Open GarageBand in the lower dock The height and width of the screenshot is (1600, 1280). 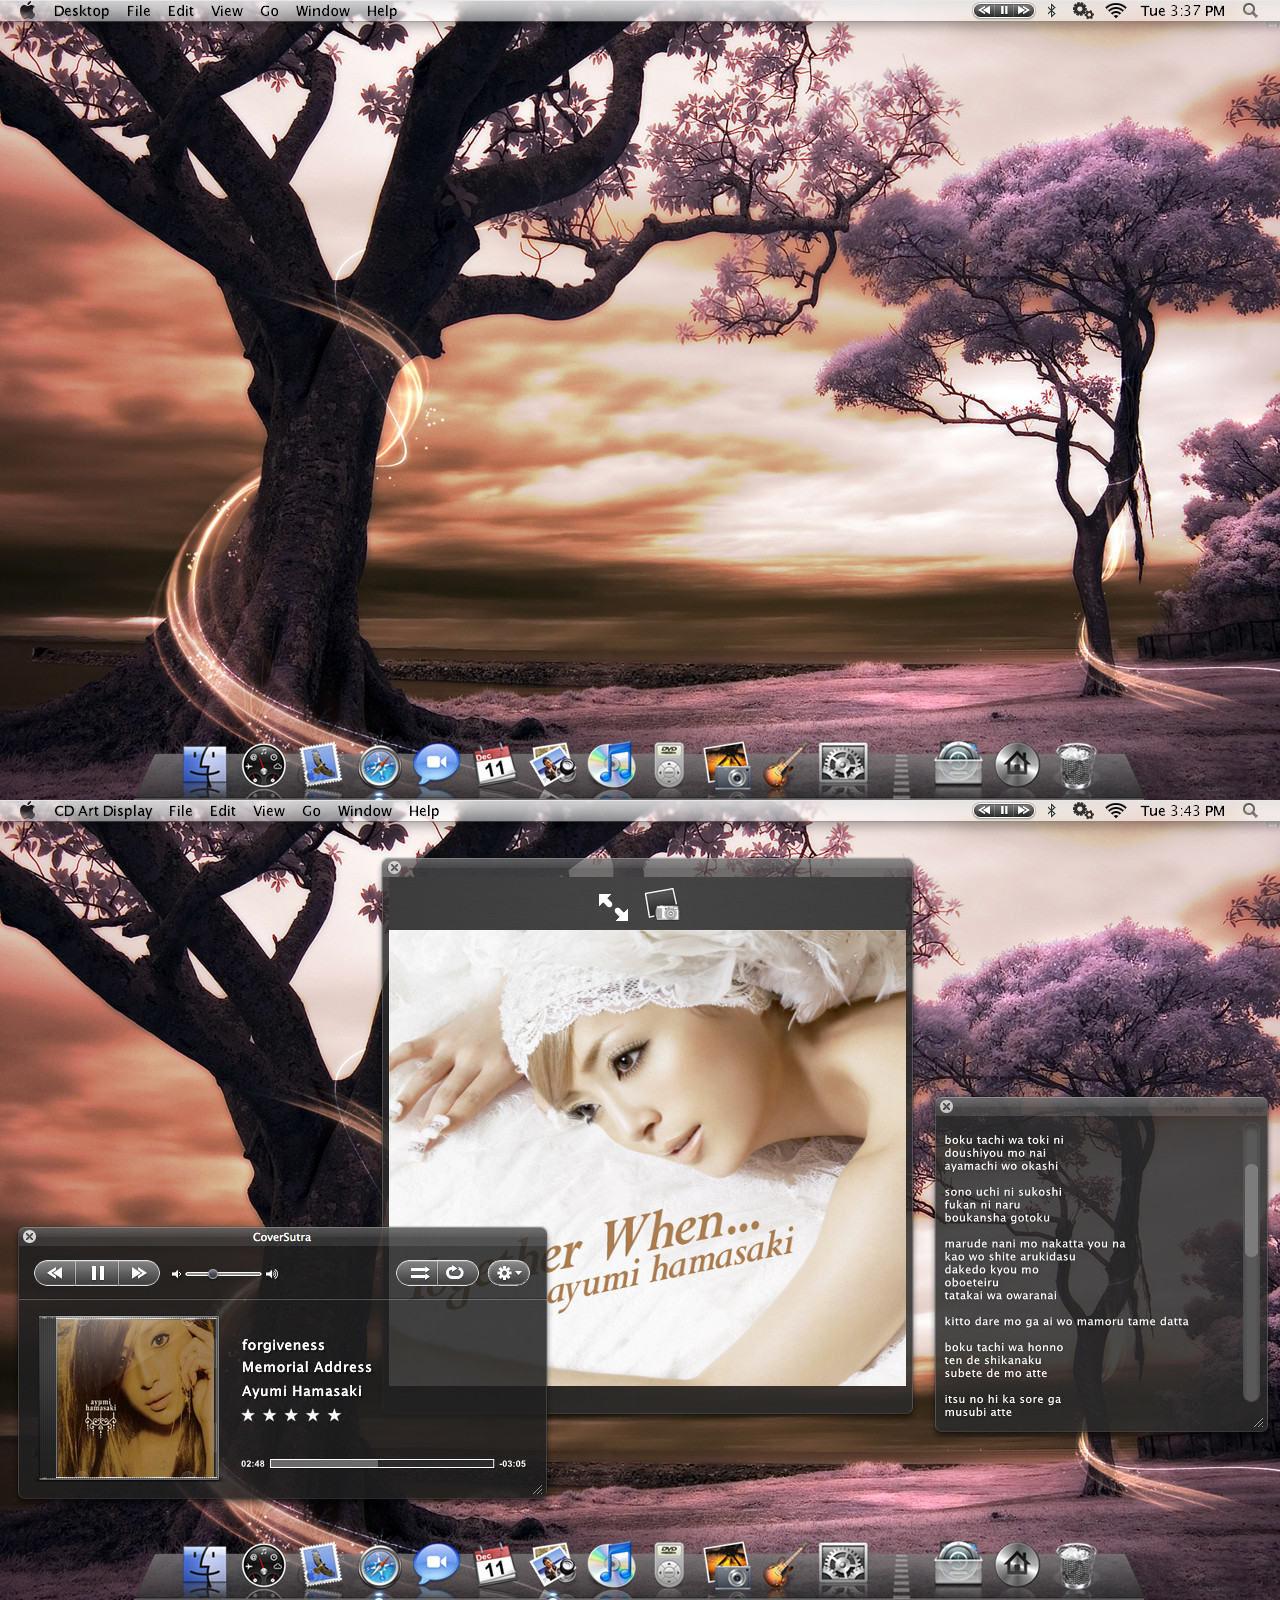point(784,1567)
